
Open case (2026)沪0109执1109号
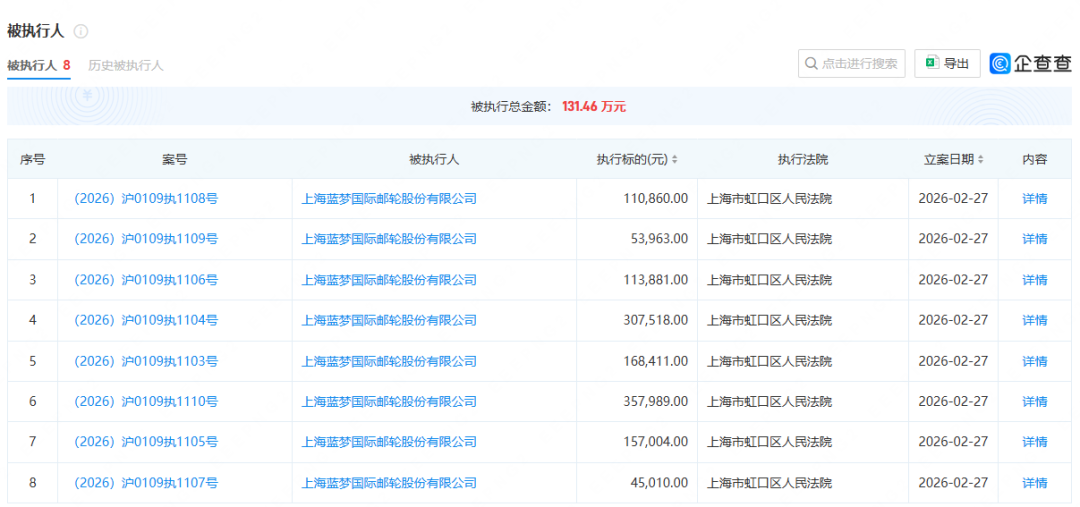click(x=146, y=239)
